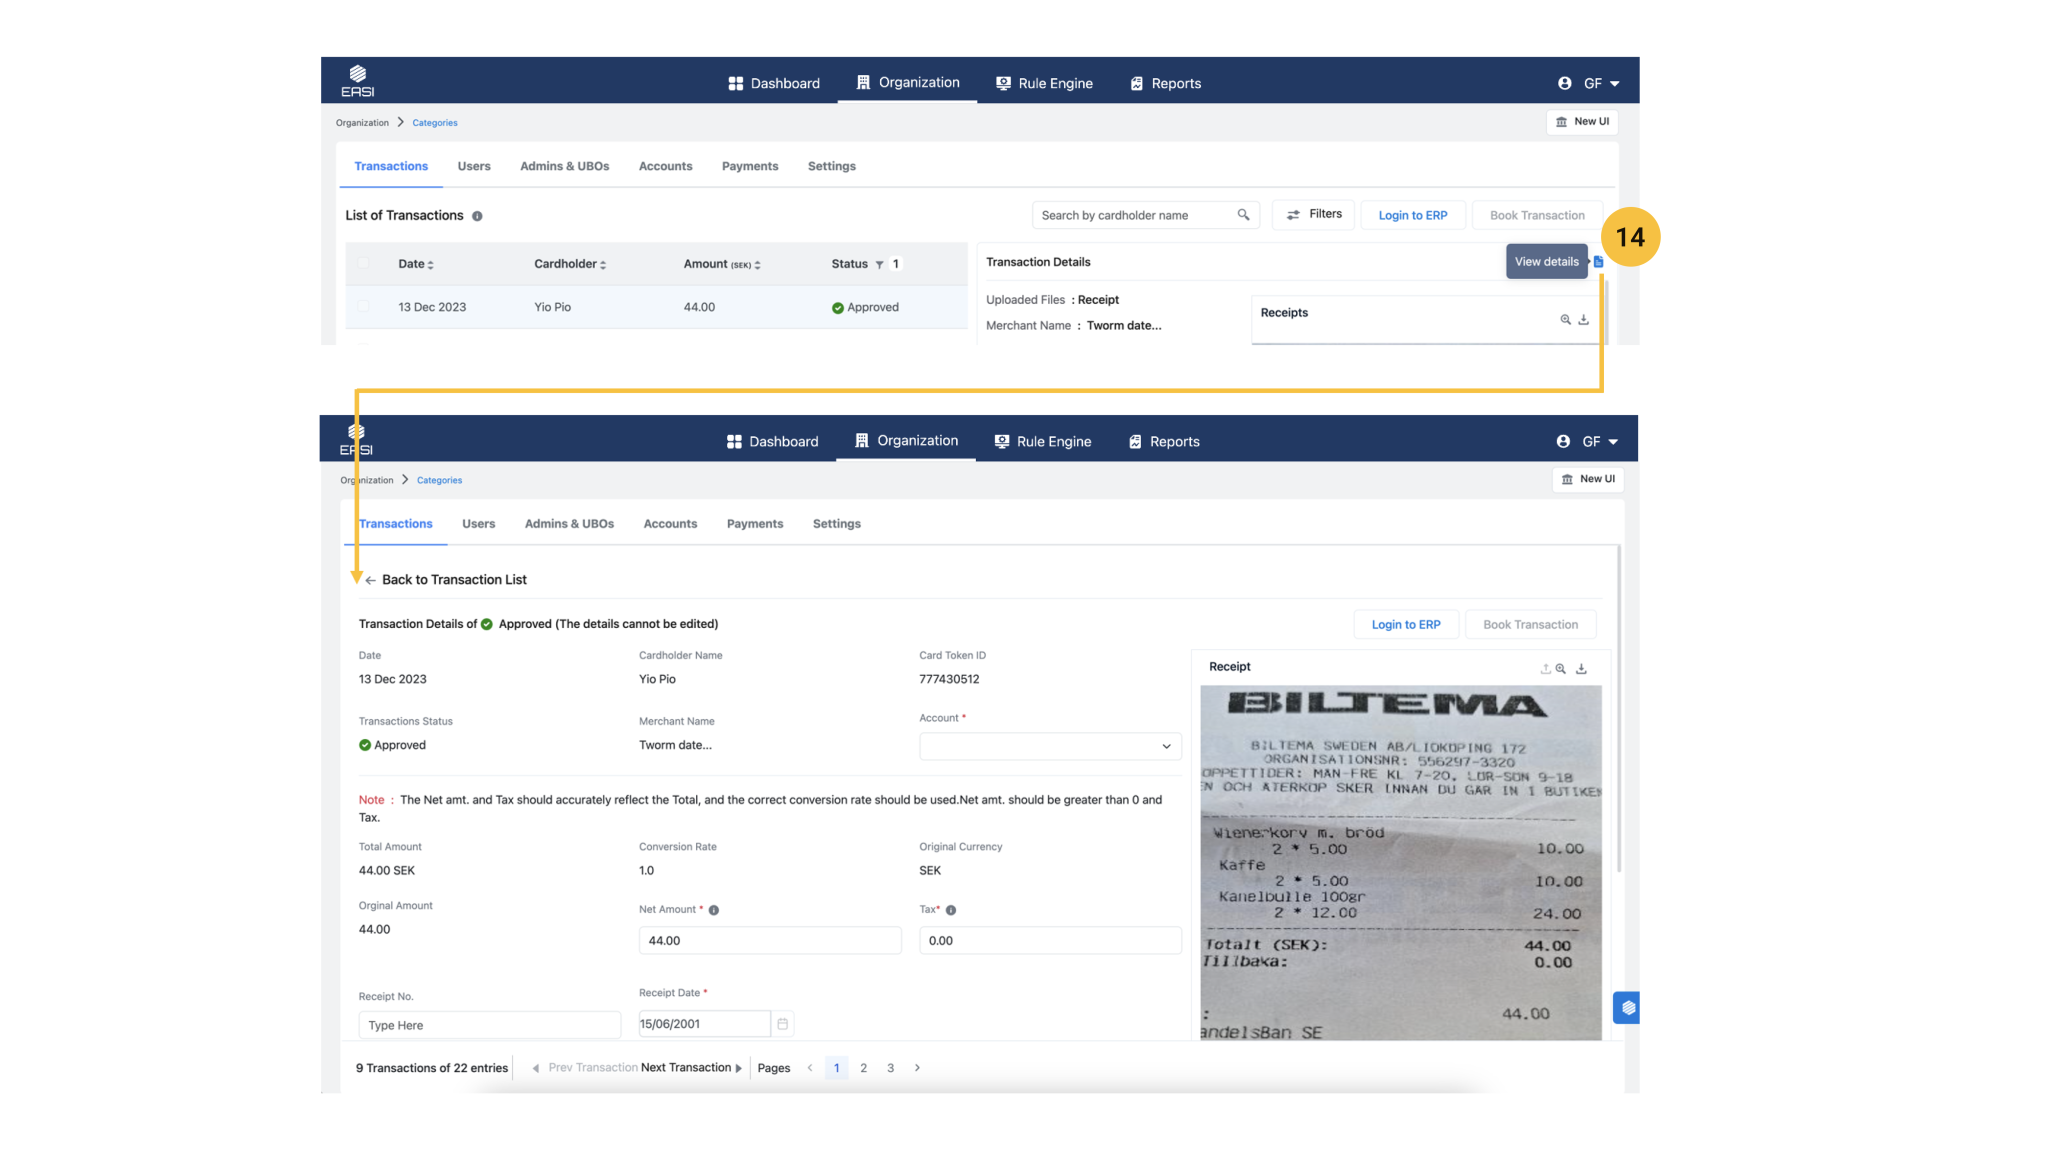The width and height of the screenshot is (2048, 1152).
Task: Open the Status column filter icon
Action: (879, 265)
